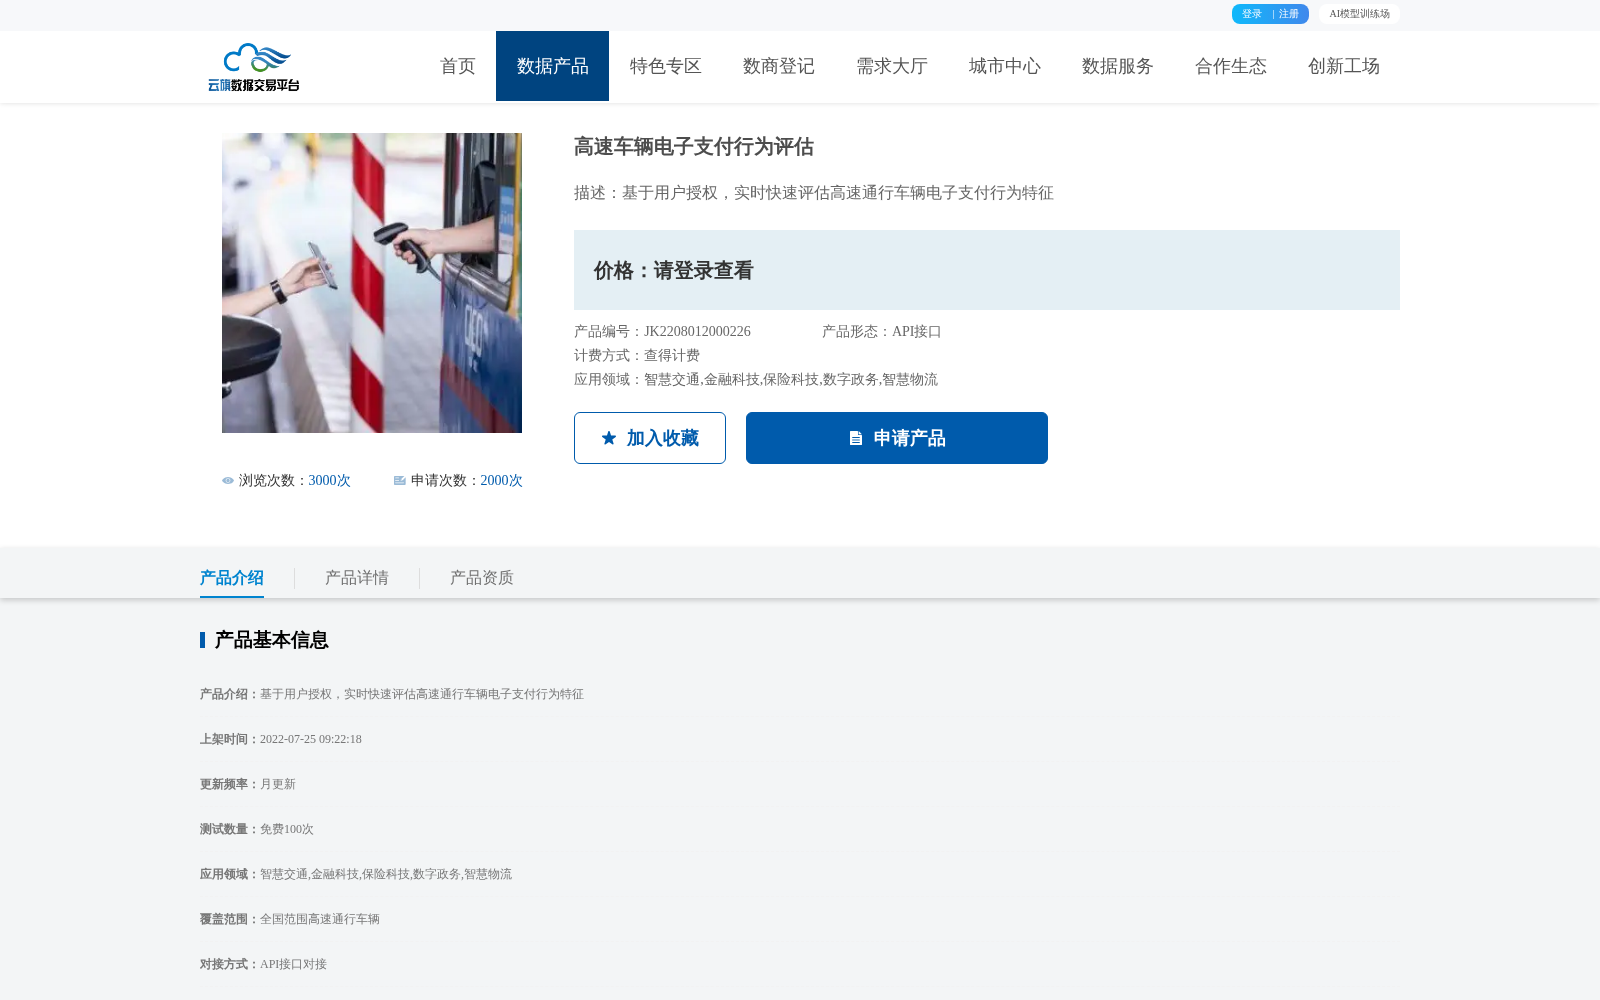Click the 价格：请登录查看 price banner

click(987, 270)
